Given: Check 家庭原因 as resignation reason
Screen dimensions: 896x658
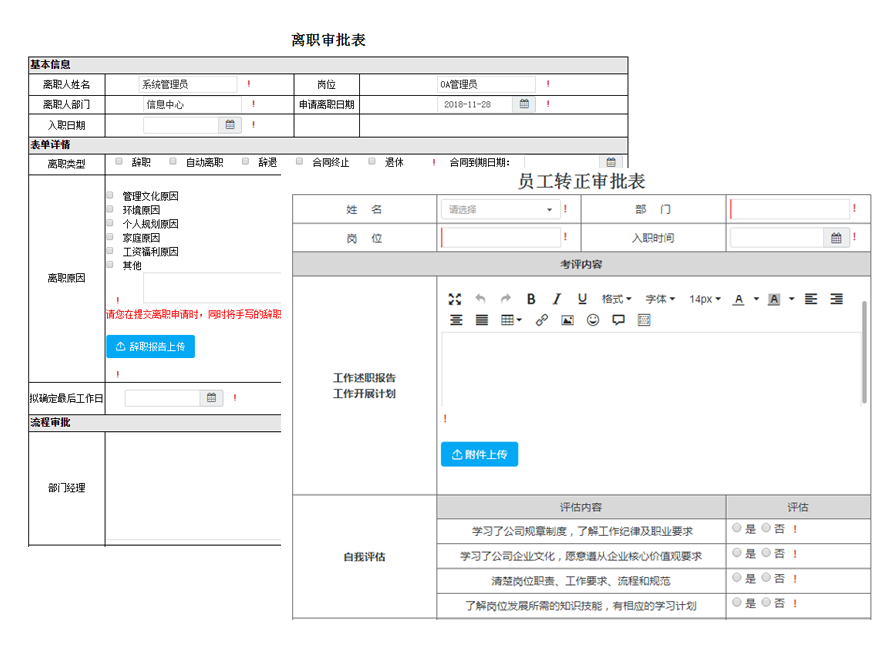Looking at the screenshot, I should [110, 236].
